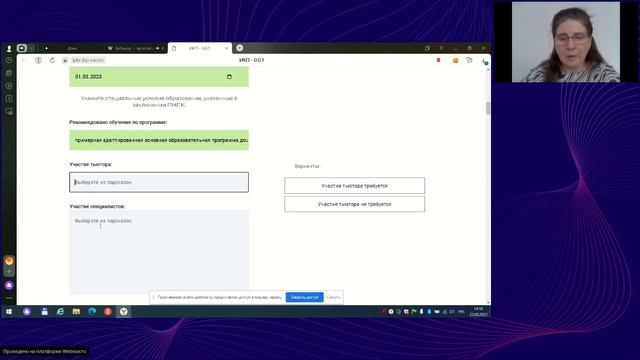
Task: Add a new tab with the round plus button
Action: tap(240, 48)
